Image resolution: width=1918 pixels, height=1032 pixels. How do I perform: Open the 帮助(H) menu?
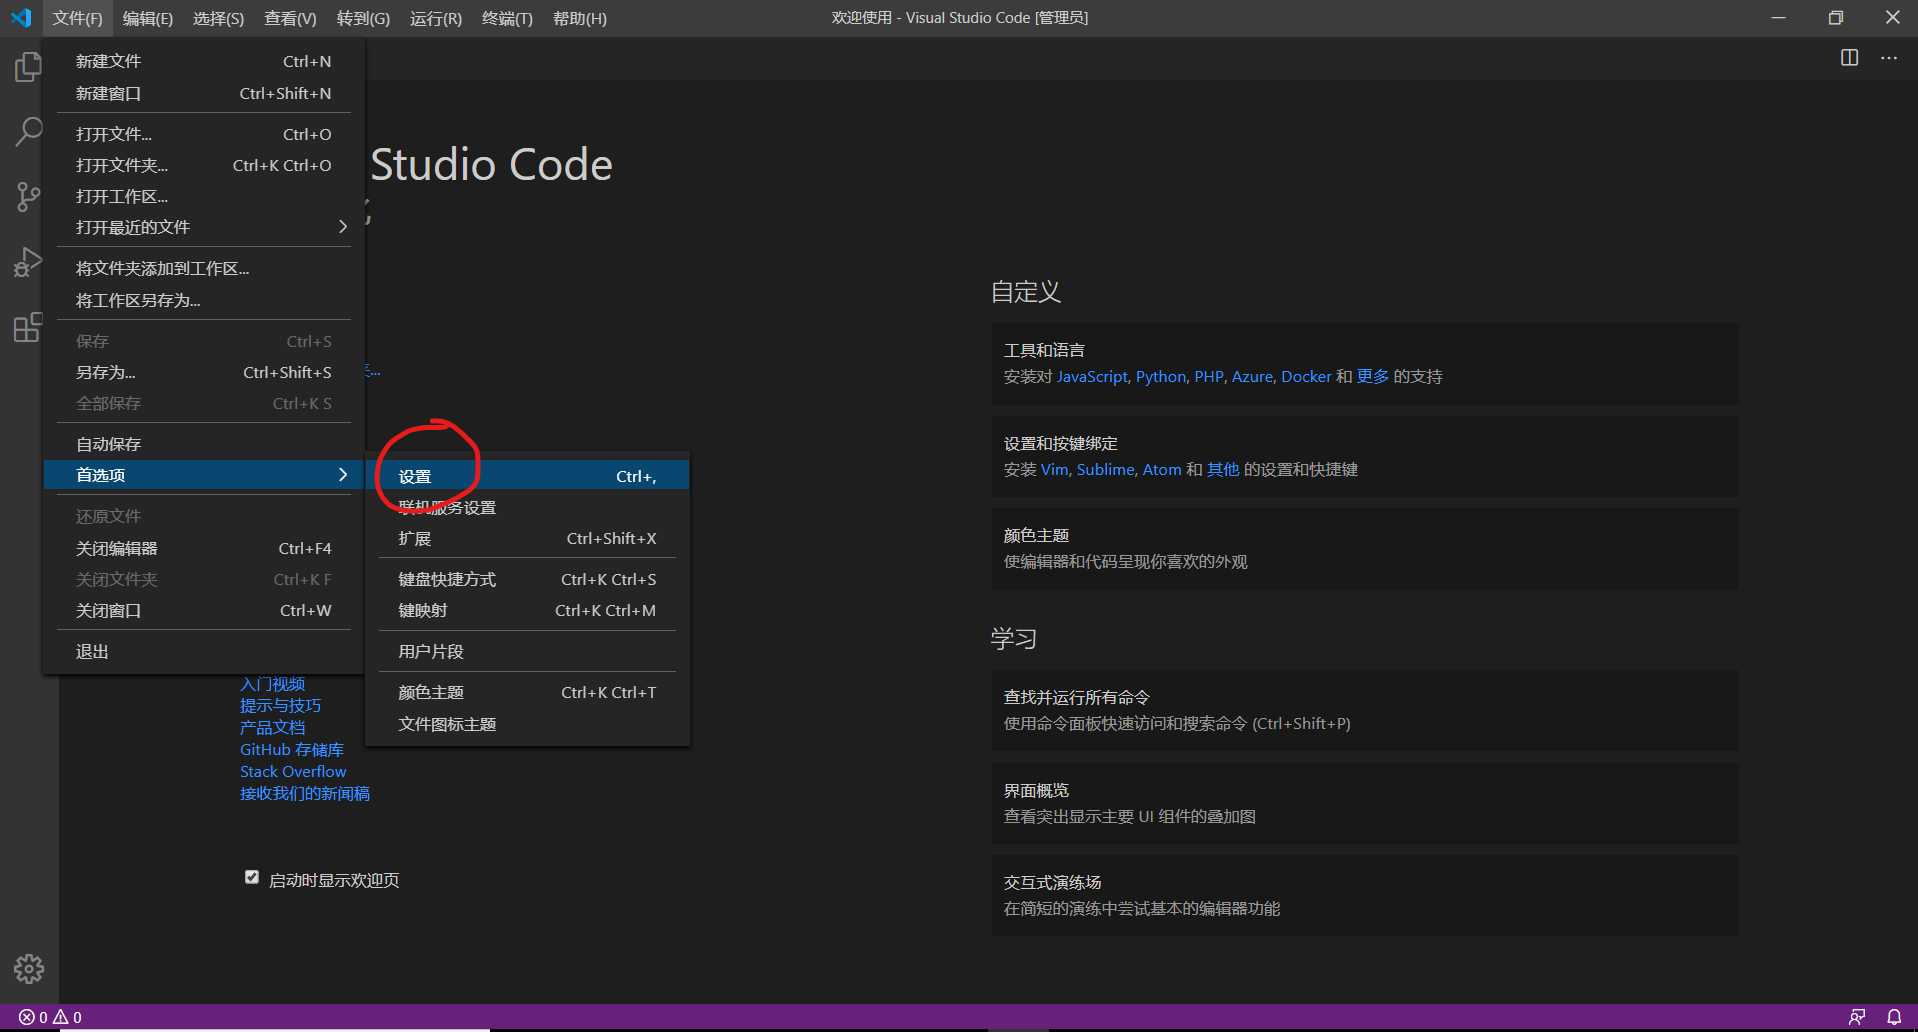[x=580, y=18]
